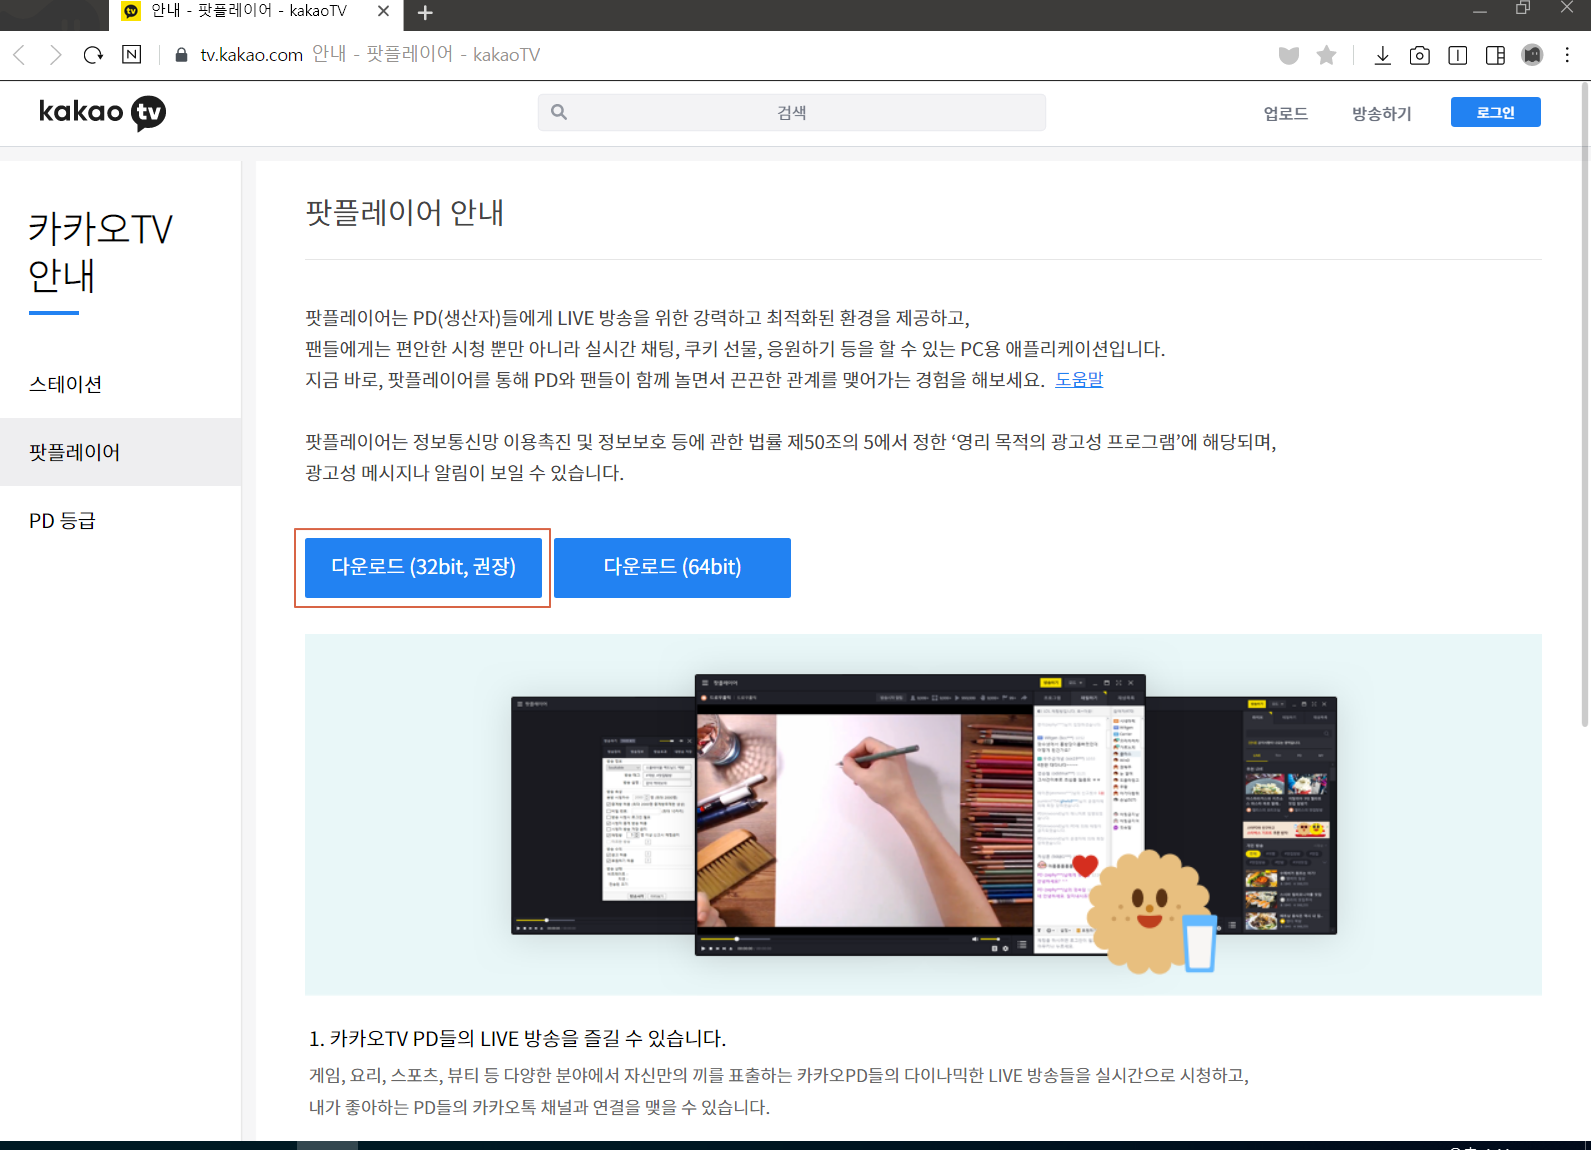
Task: Bookmark page with the star icon
Action: tap(1326, 55)
